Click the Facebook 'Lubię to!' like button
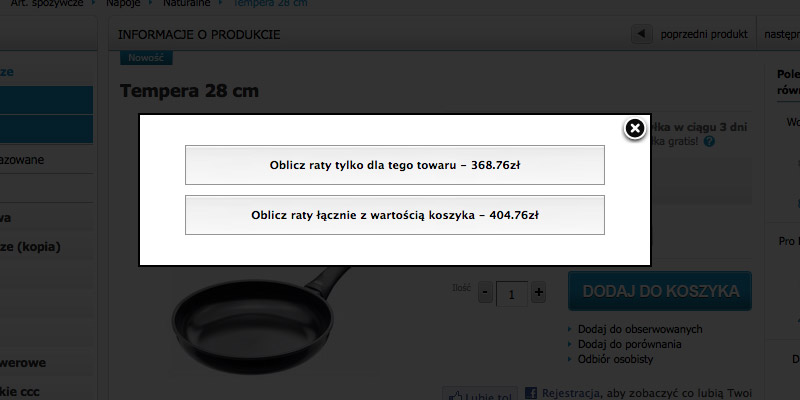 [x=480, y=394]
